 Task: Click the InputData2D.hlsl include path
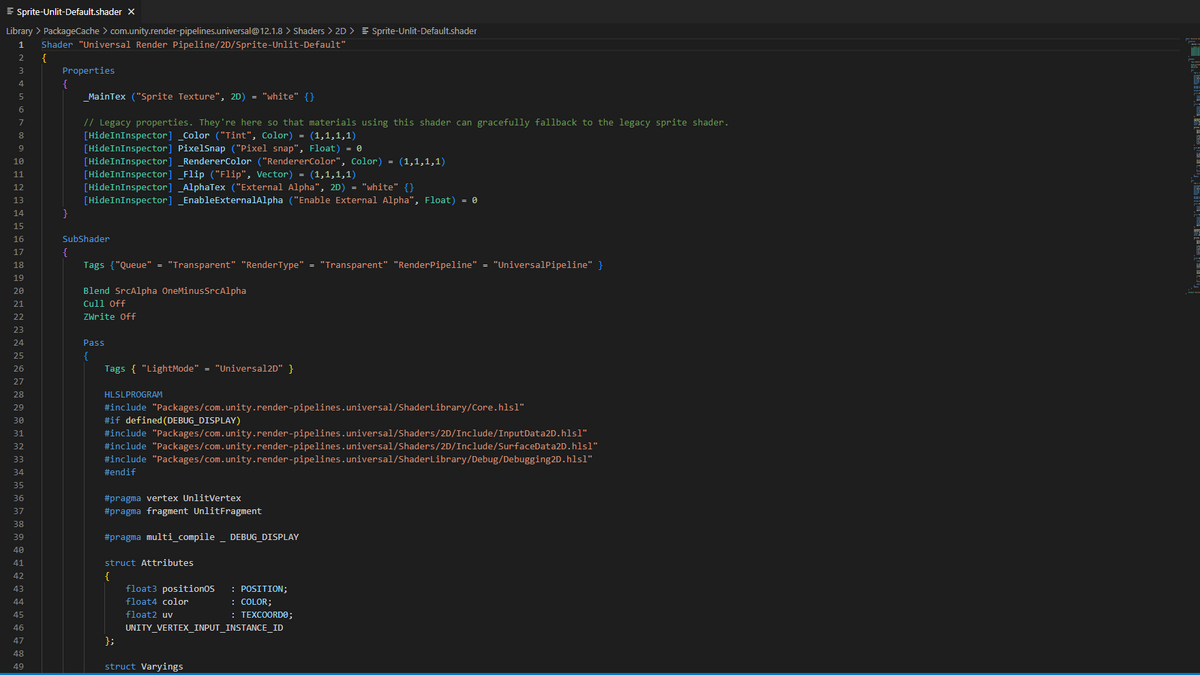(368, 434)
